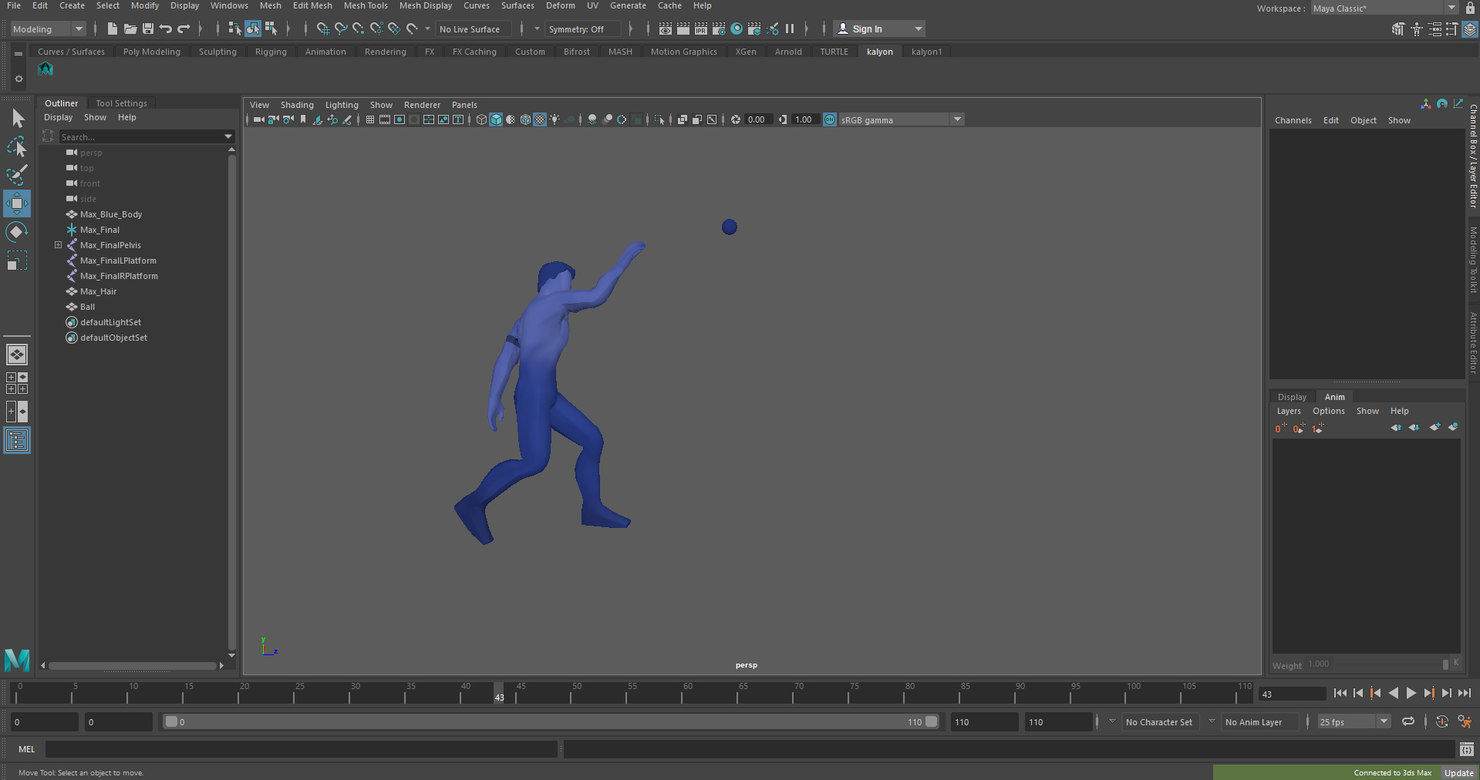
Task: Play the animation forwards
Action: 1411,693
